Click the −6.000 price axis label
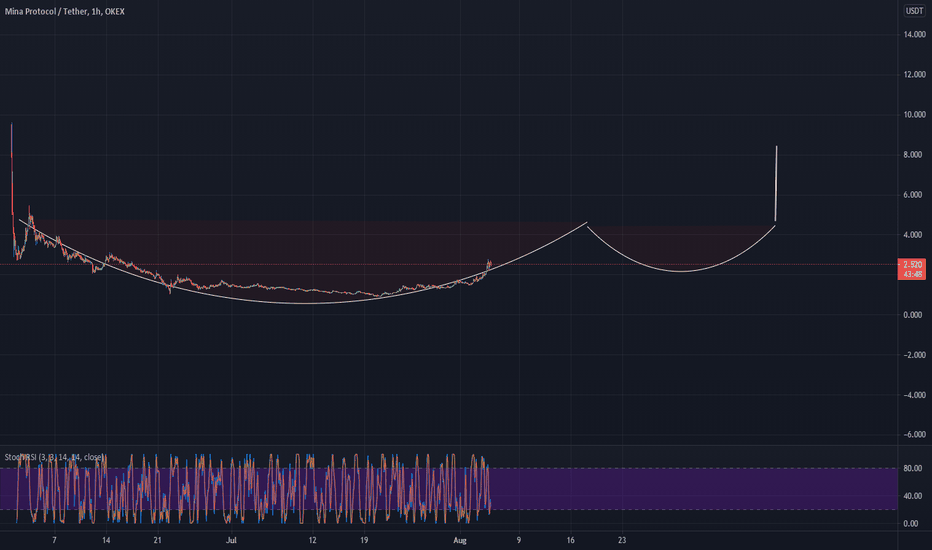Viewport: 932px width, 550px height. pos(913,435)
